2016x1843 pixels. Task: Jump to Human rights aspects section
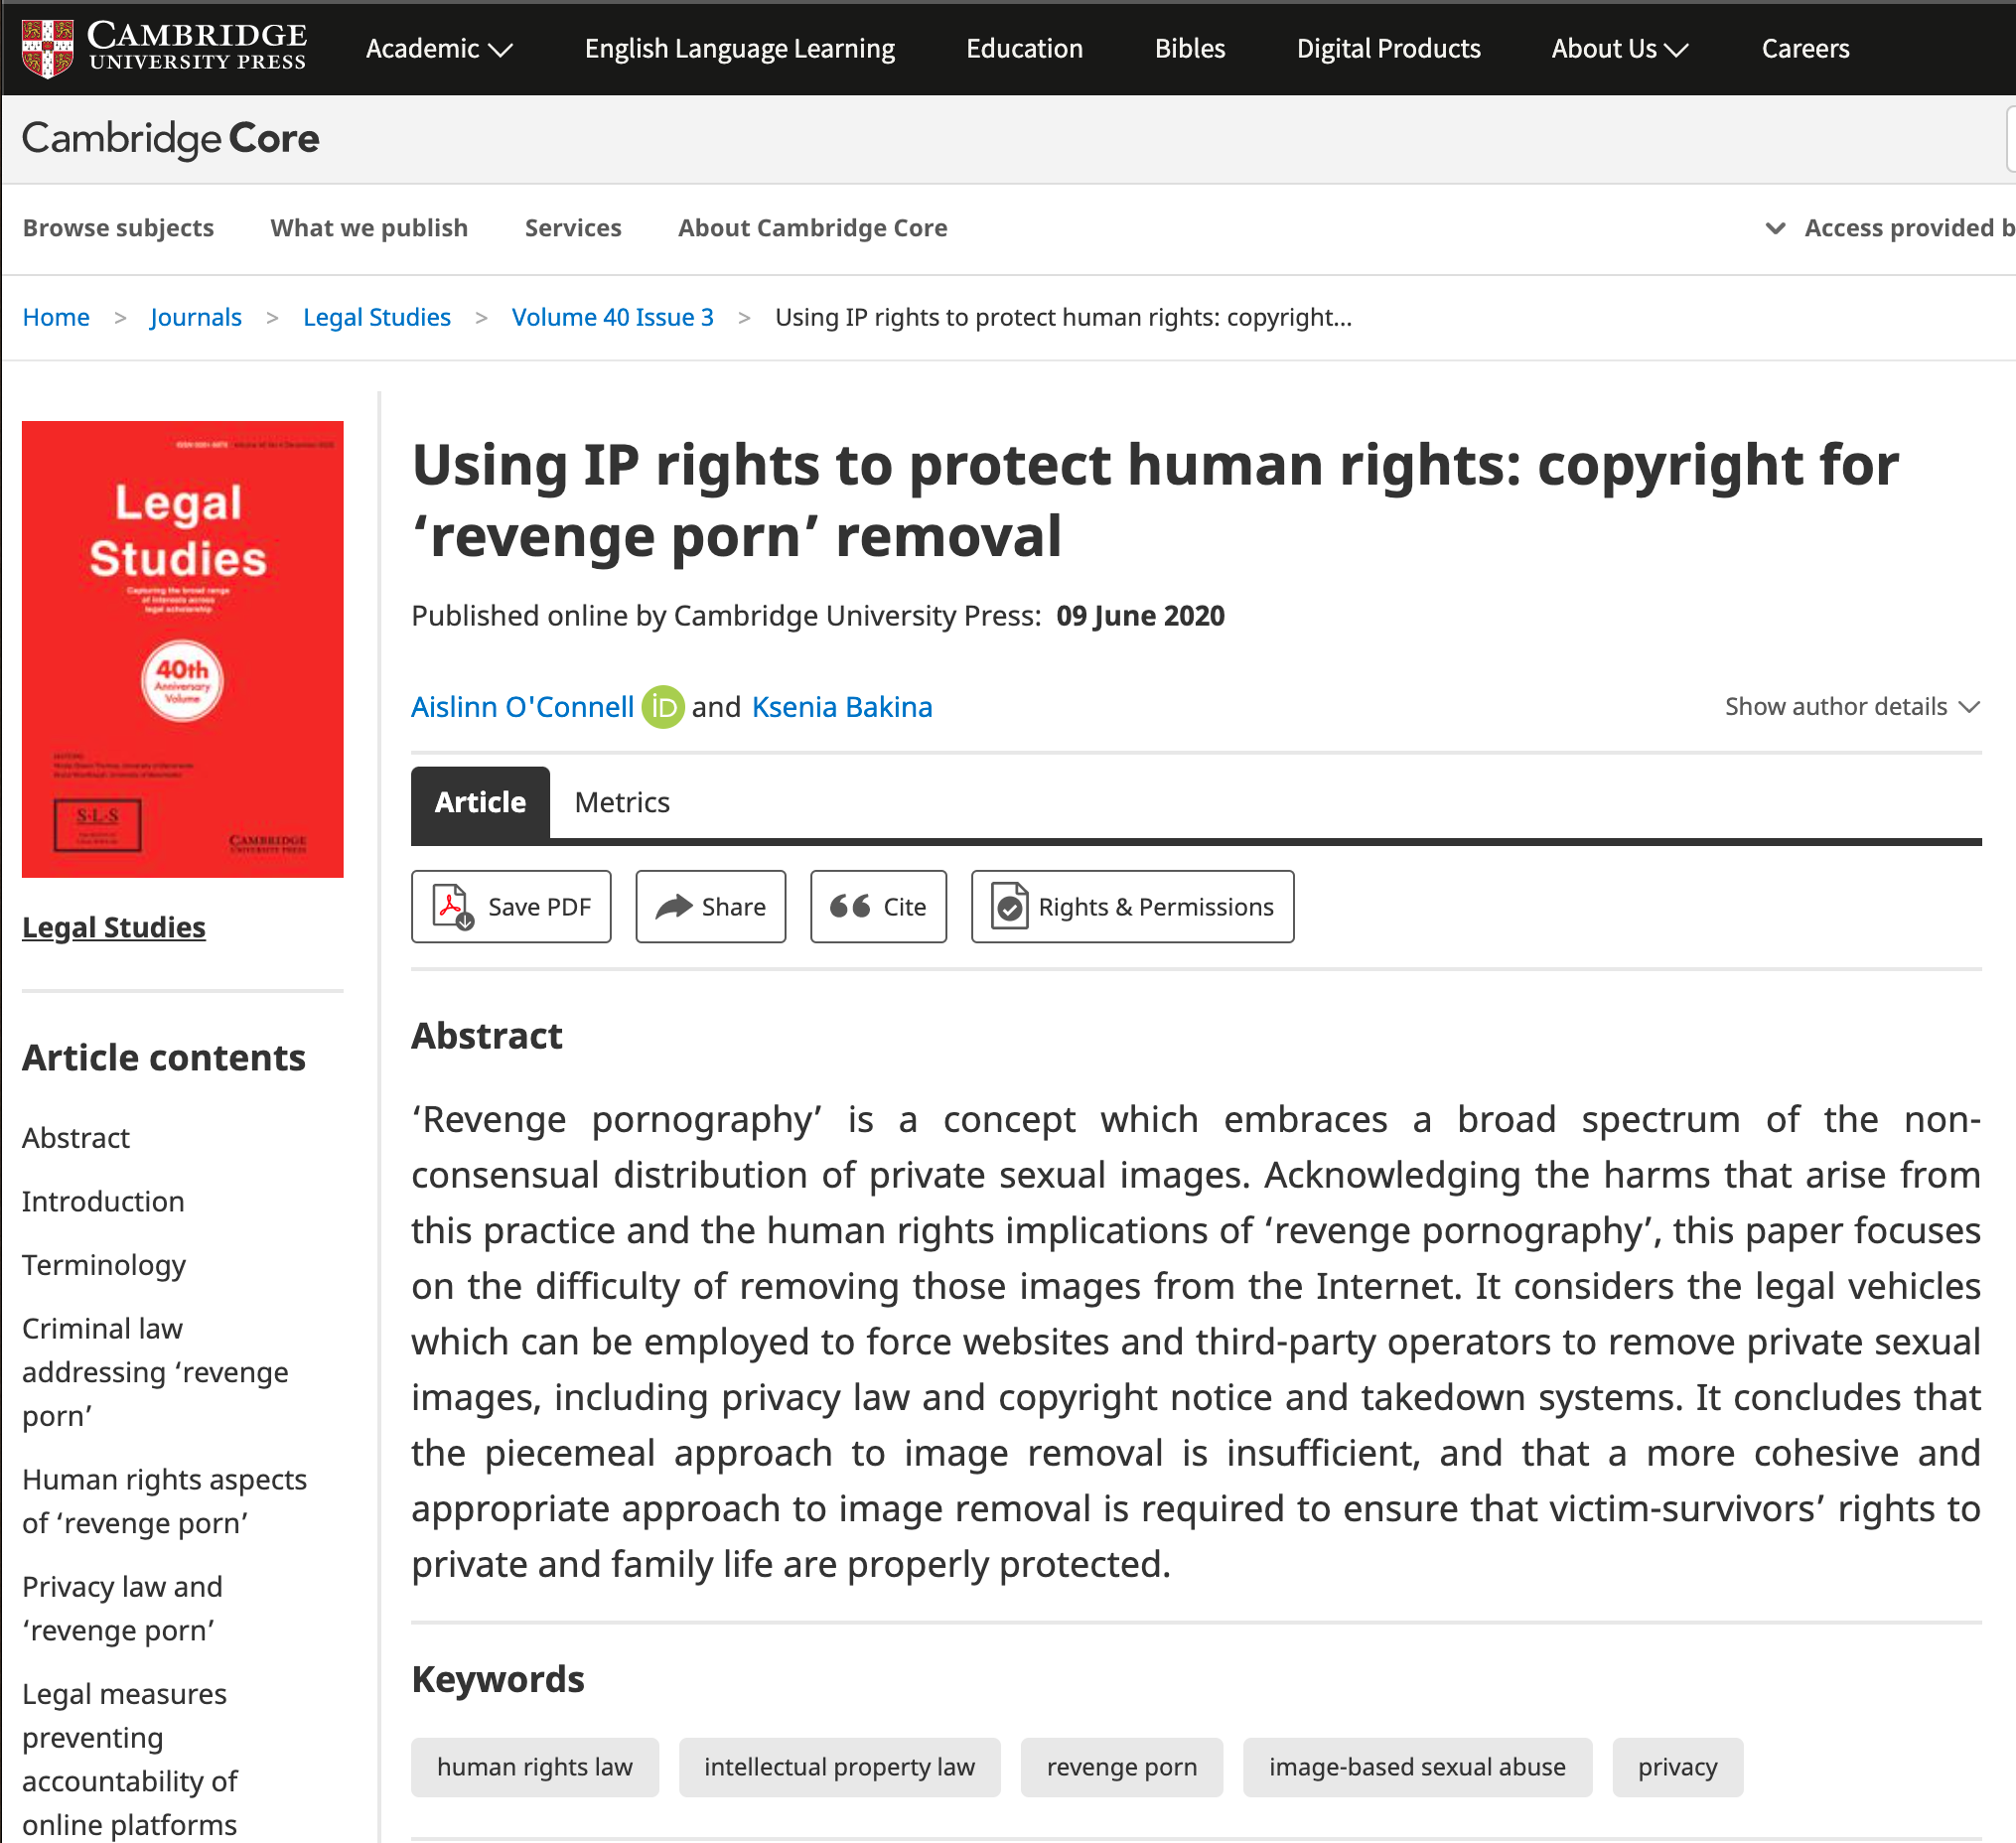click(x=165, y=1501)
